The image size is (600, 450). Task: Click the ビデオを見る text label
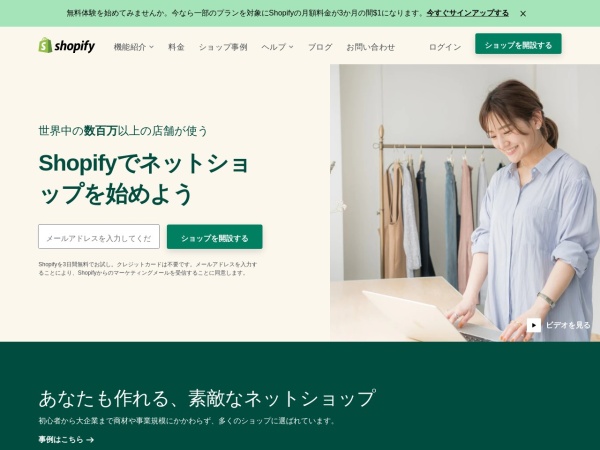coord(568,325)
